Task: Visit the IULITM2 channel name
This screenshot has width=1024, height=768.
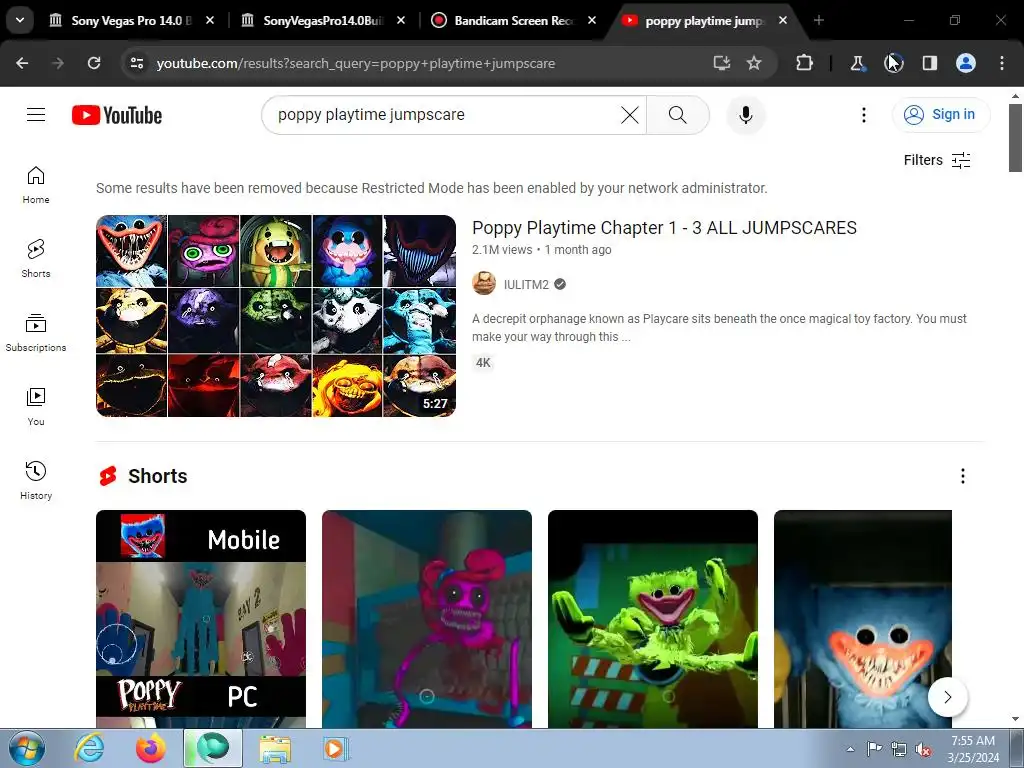Action: coord(526,284)
